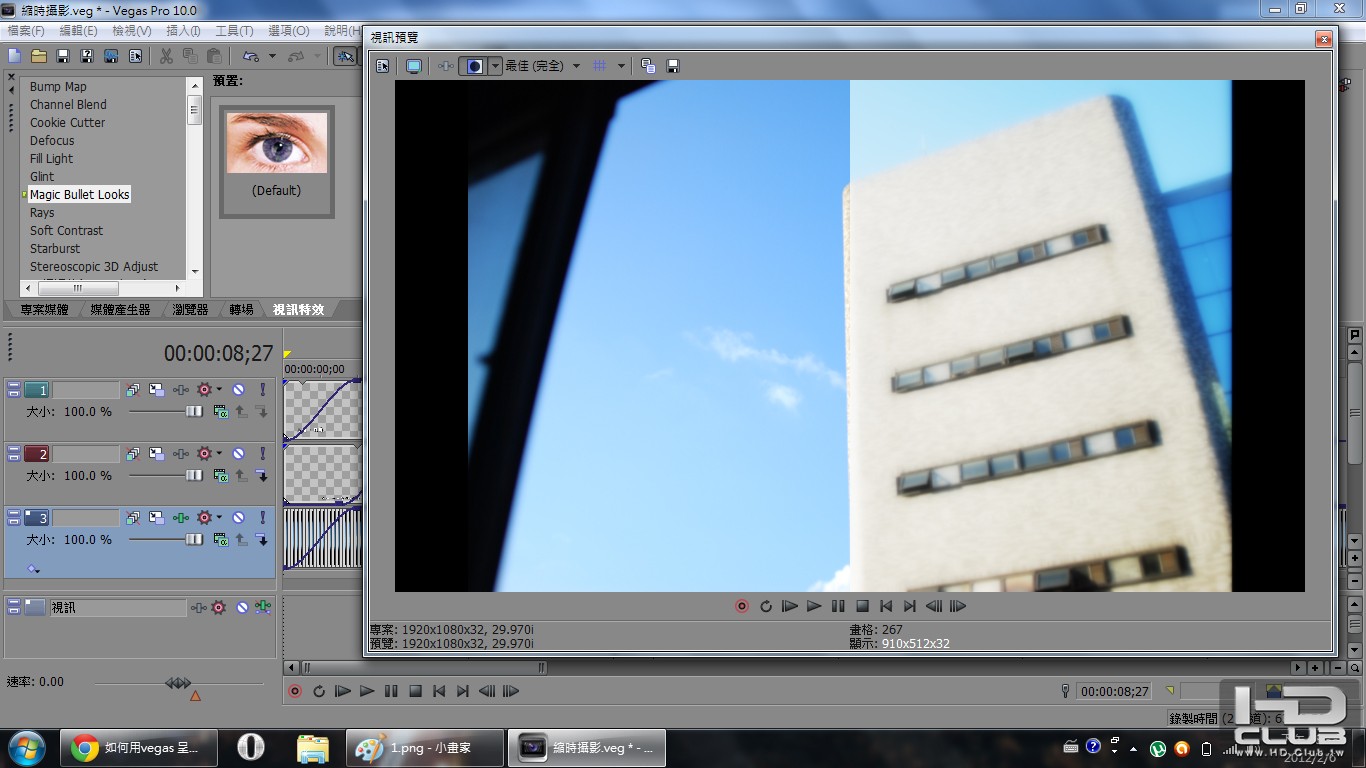Image resolution: width=1366 pixels, height=768 pixels.
Task: Open a project with the folder icon
Action: coord(39,56)
